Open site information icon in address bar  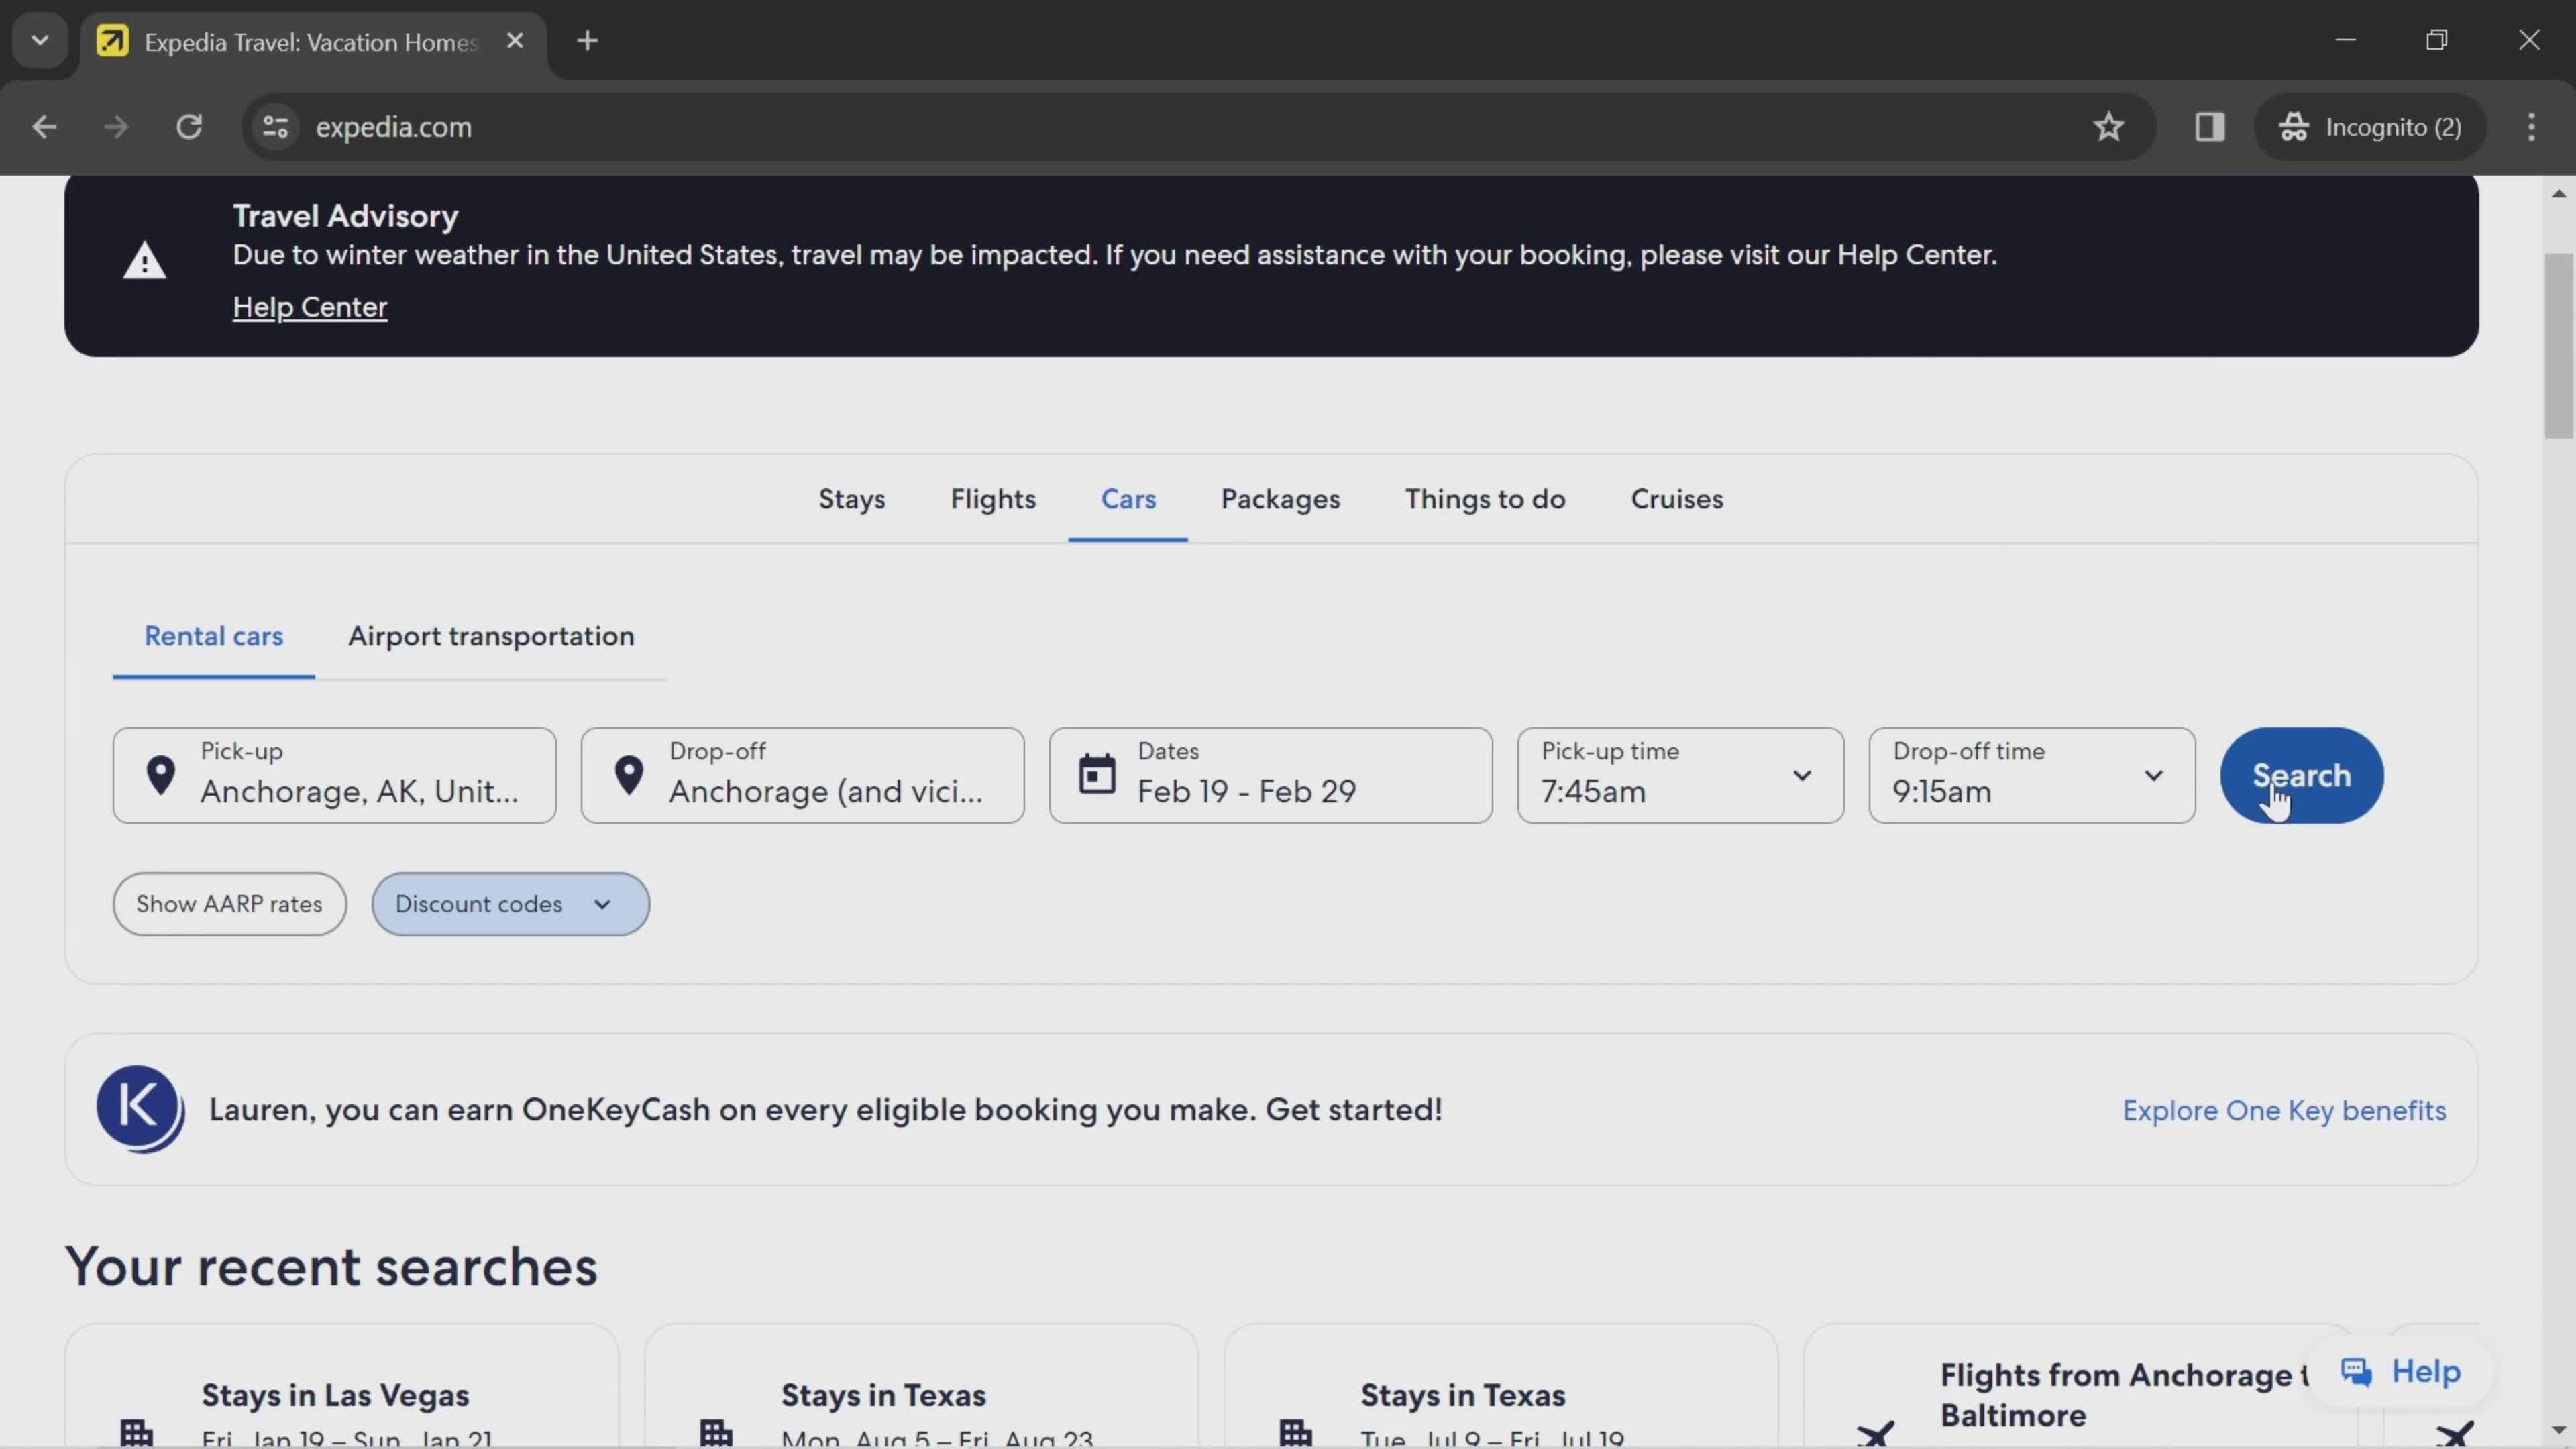[x=275, y=127]
